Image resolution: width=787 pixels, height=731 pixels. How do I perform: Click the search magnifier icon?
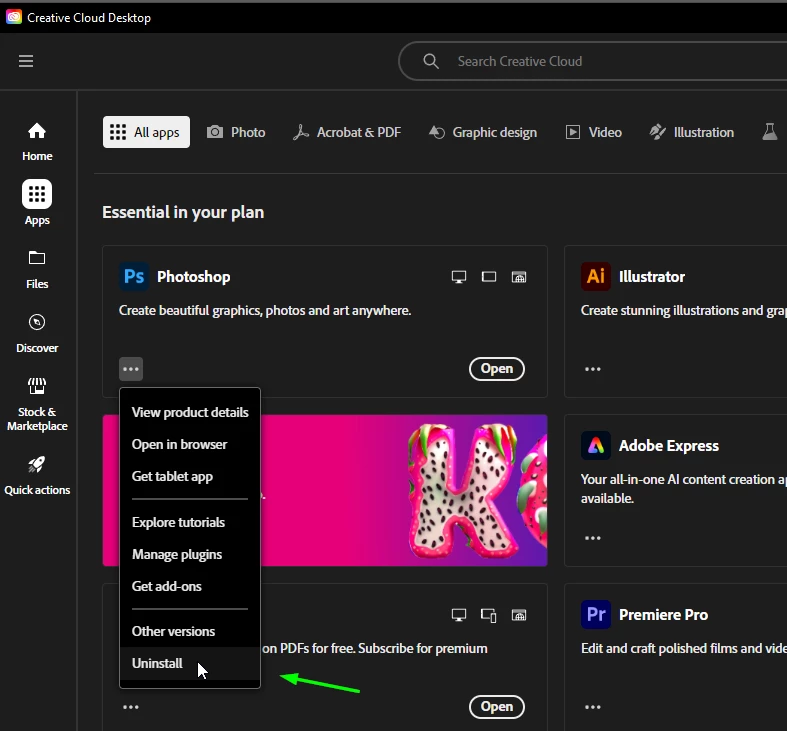point(431,61)
